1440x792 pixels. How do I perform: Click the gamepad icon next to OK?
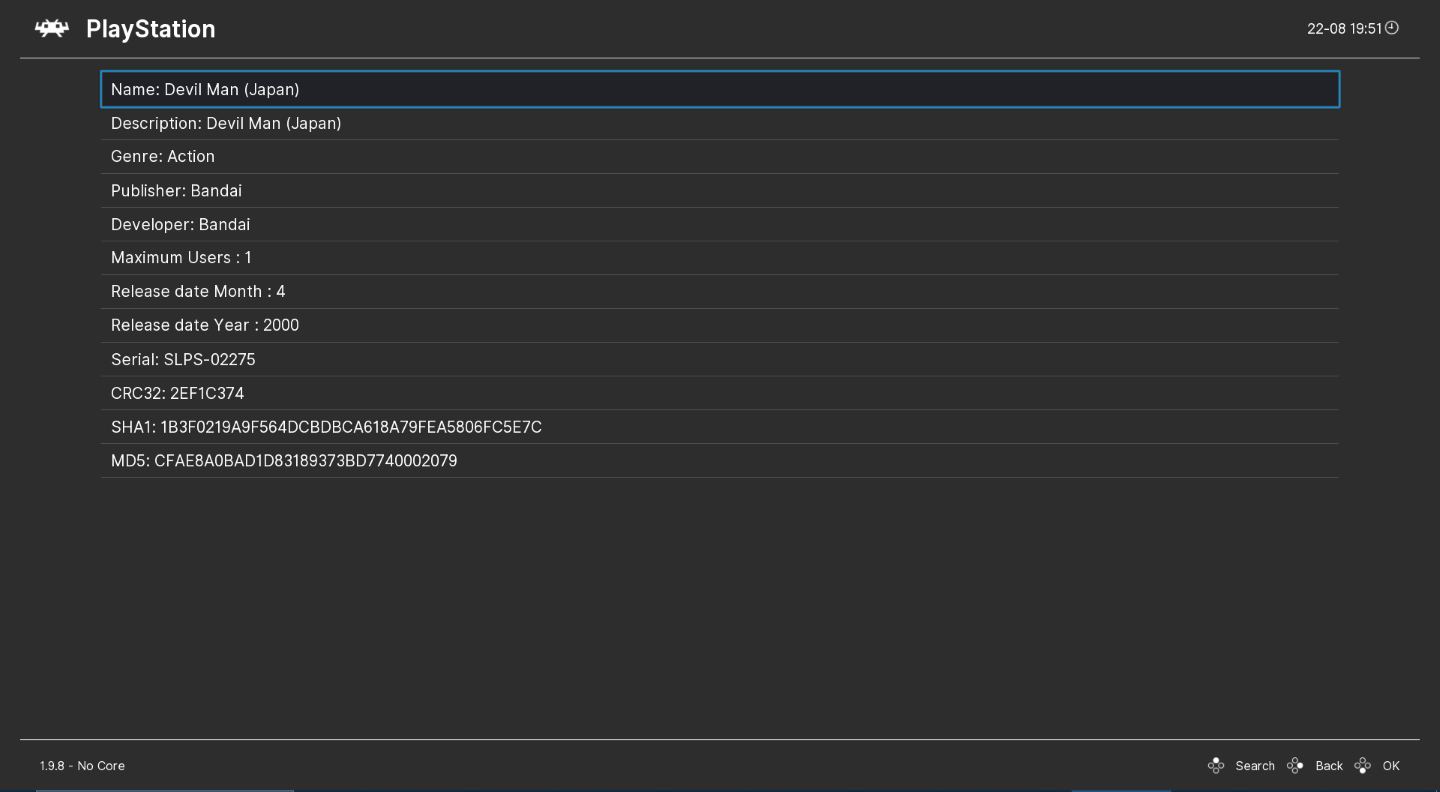point(1362,766)
